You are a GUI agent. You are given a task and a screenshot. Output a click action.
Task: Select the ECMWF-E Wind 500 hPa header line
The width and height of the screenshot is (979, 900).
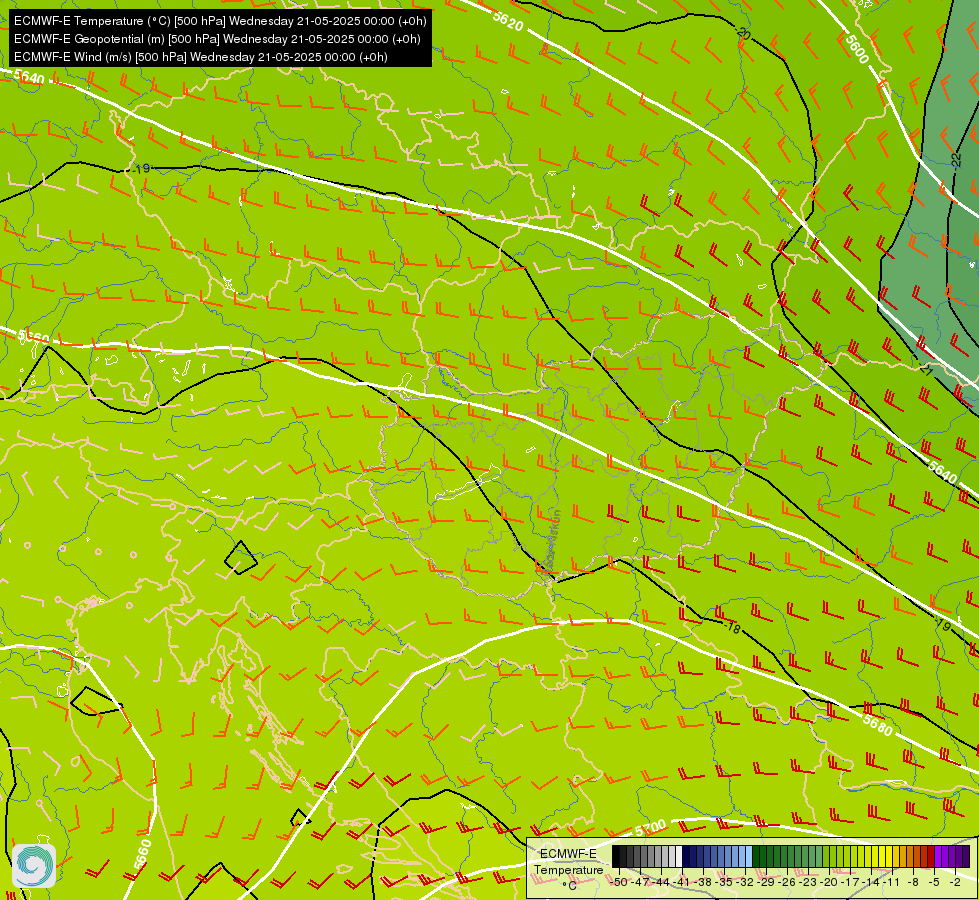[x=200, y=57]
